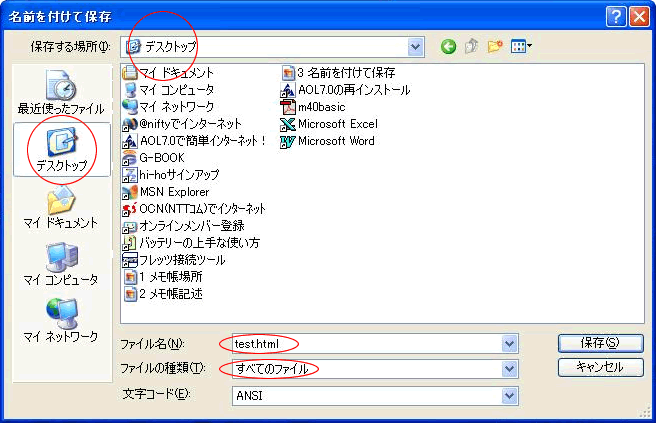
Task: Select the file 1 メモ帳場所
Action: 163,277
